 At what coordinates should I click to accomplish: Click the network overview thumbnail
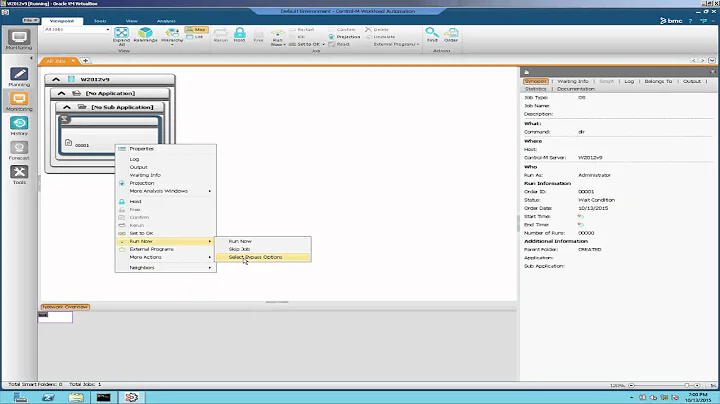pyautogui.click(x=55, y=317)
